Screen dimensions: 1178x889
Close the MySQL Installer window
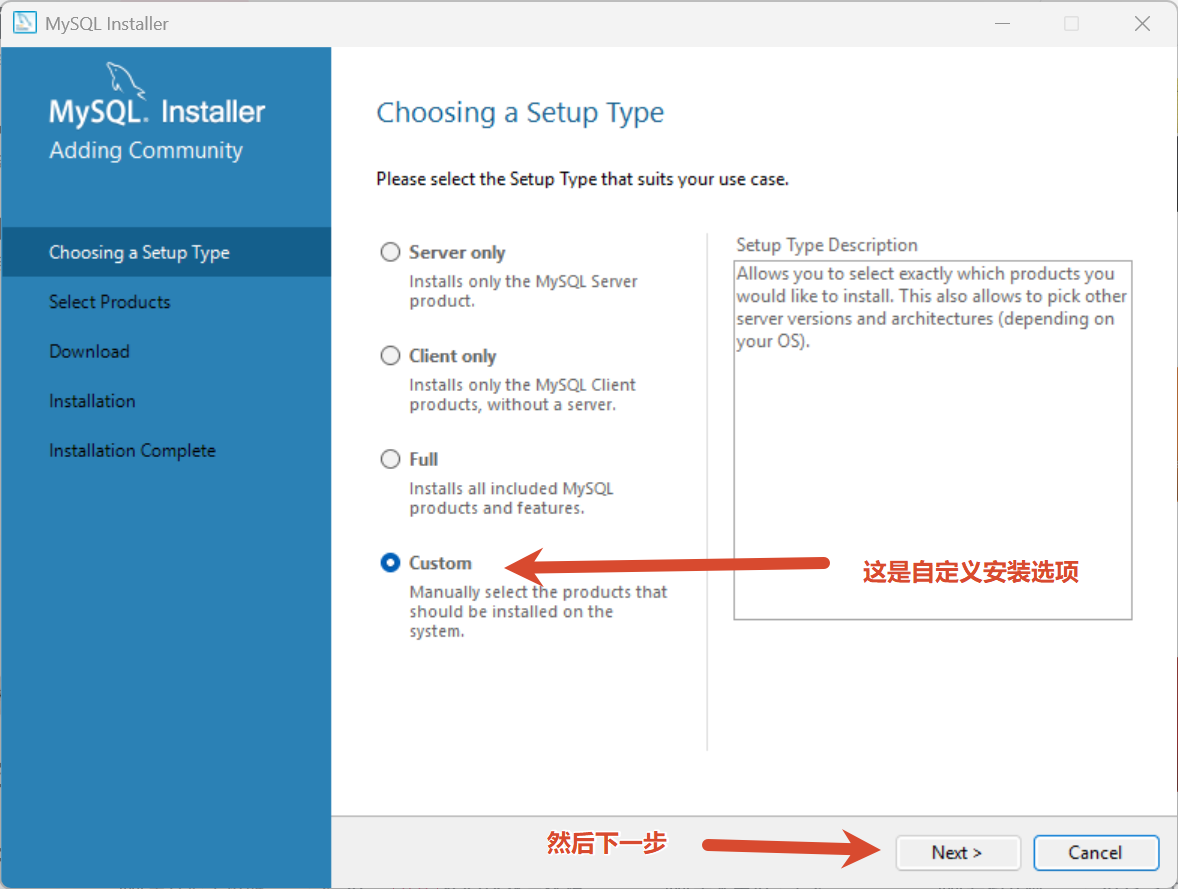pos(1142,23)
